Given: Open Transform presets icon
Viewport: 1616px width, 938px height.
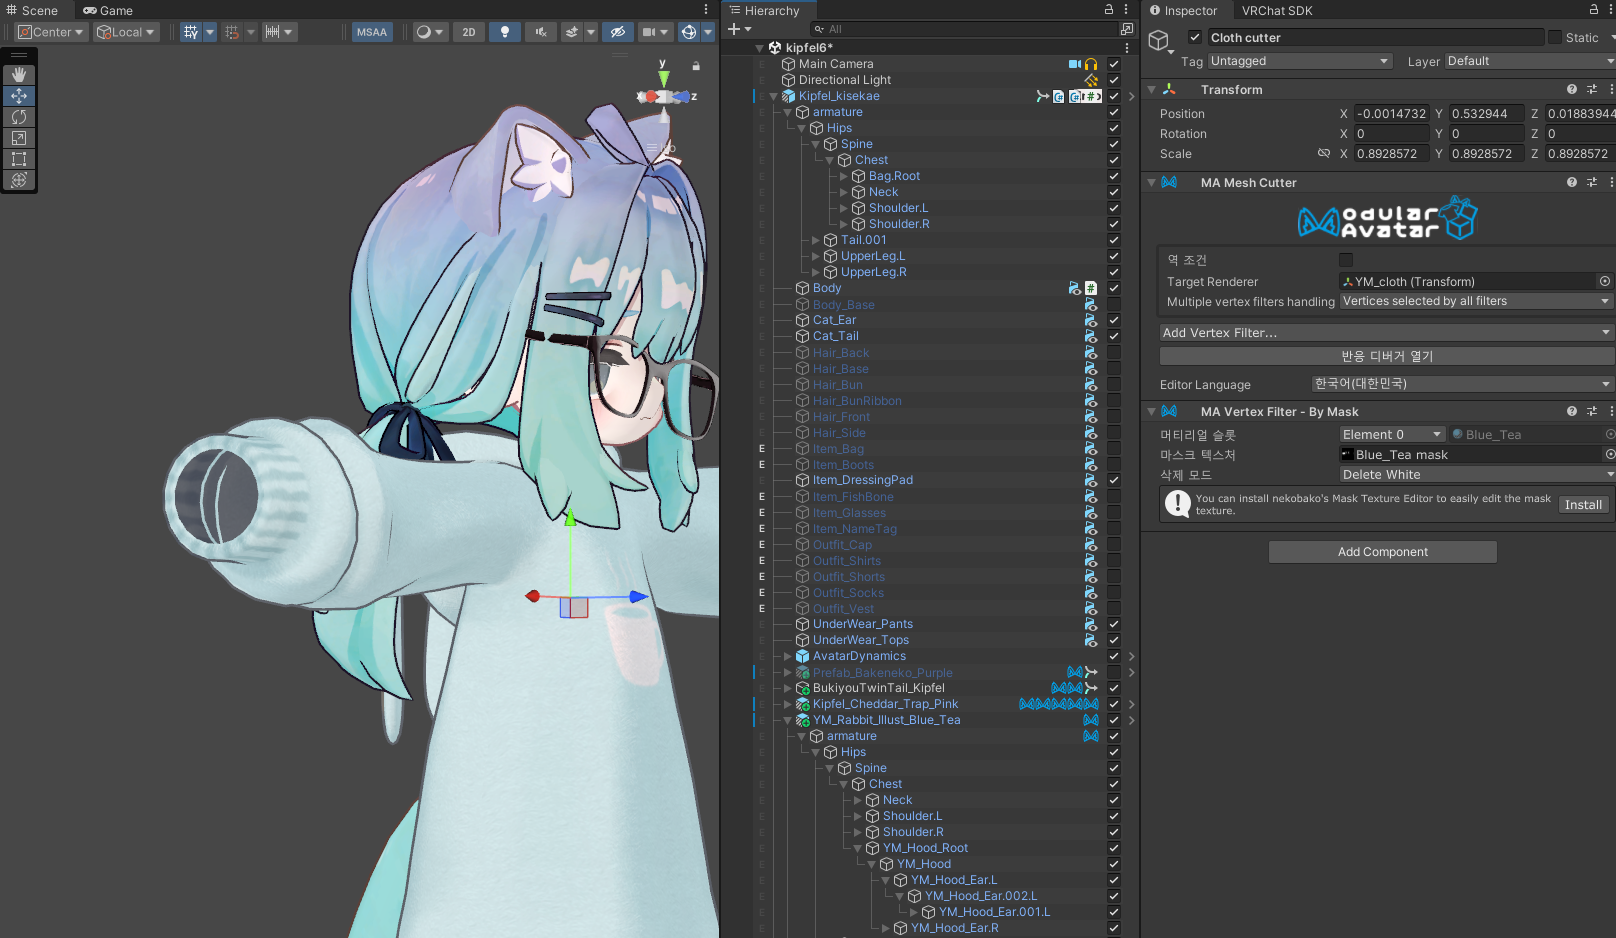Looking at the screenshot, I should [1592, 90].
